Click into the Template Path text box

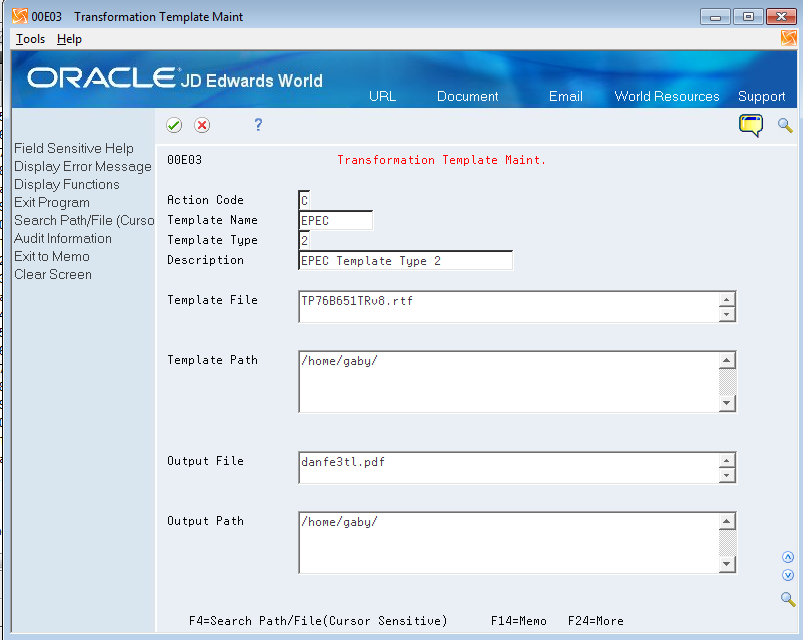pos(509,381)
